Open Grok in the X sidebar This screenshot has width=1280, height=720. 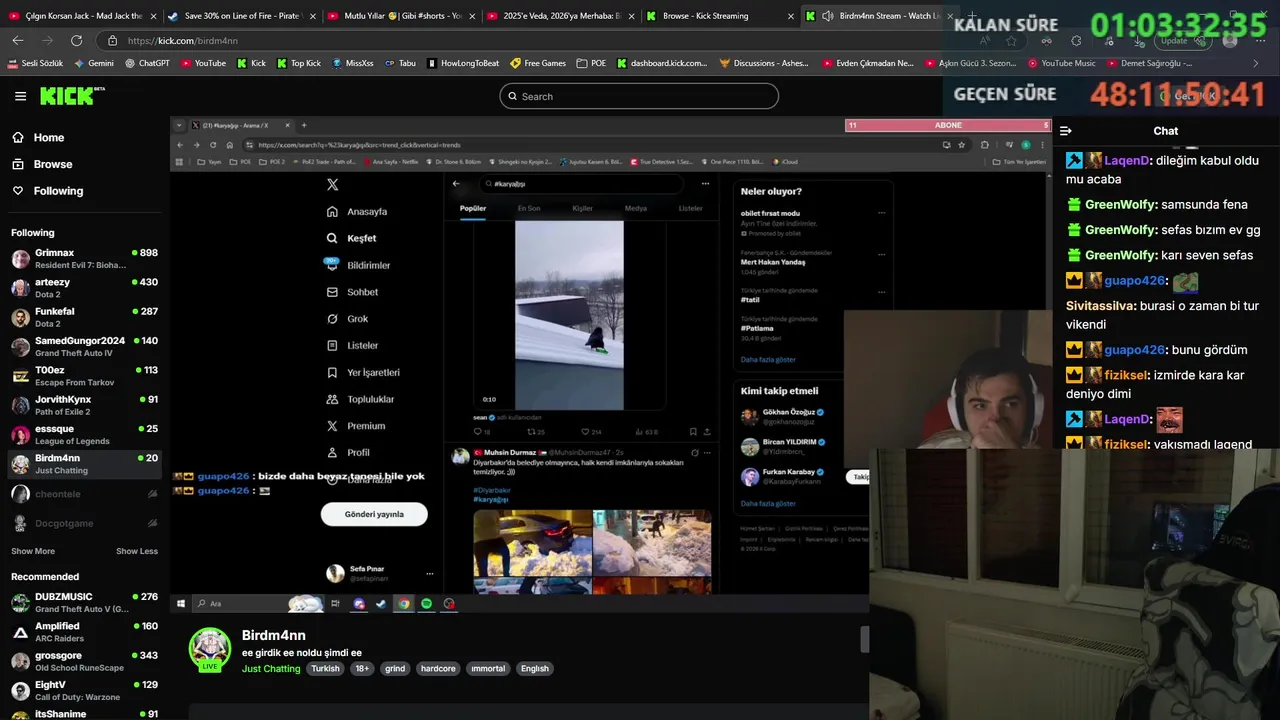pos(347,319)
